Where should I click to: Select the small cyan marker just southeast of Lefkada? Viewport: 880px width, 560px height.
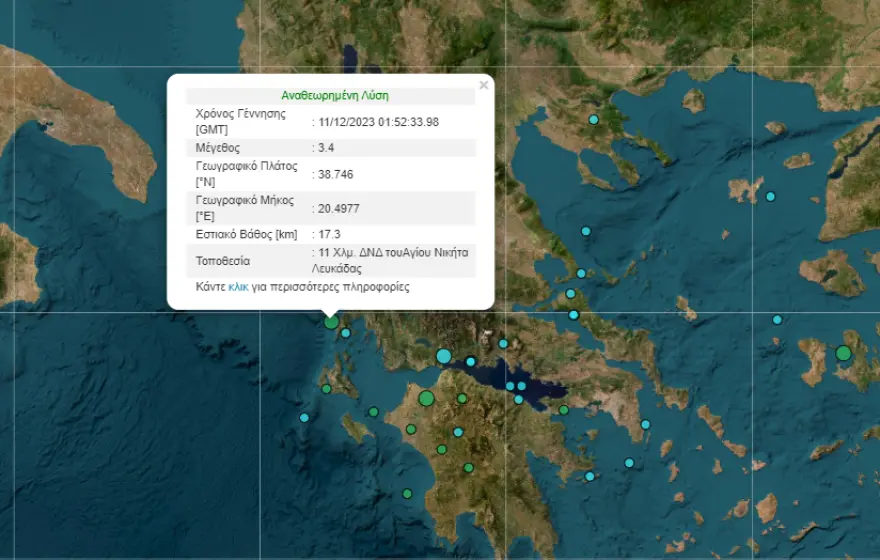tap(346, 333)
